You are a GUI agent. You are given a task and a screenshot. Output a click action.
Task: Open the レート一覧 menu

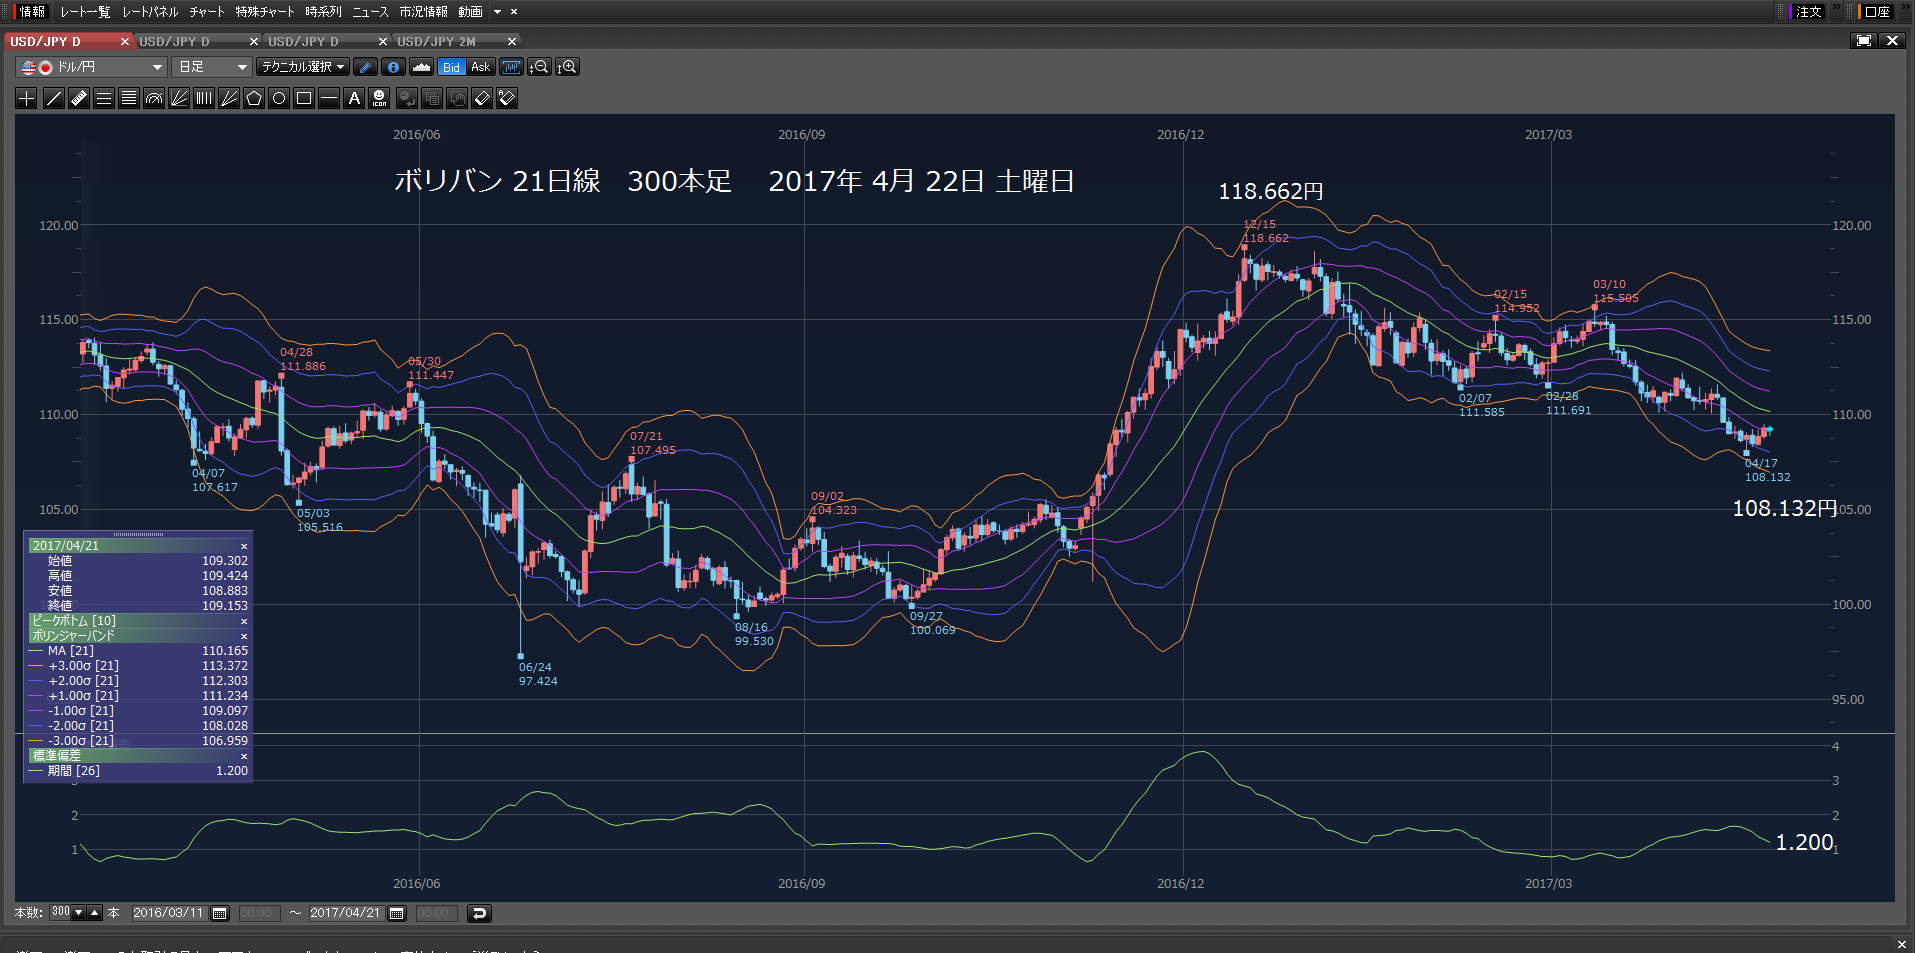point(85,12)
